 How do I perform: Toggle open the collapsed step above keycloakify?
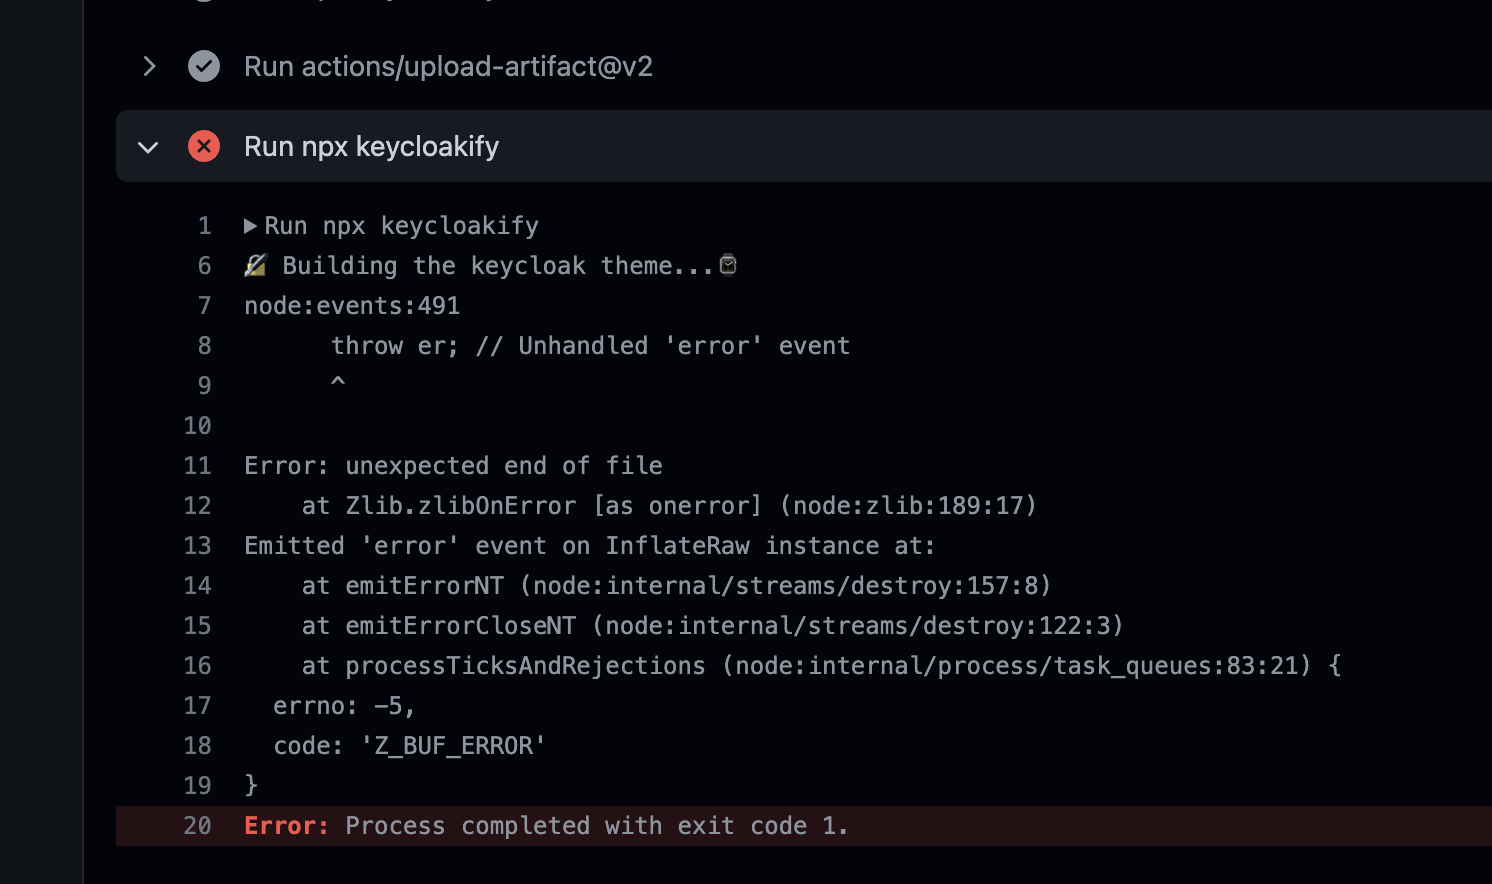click(148, 66)
